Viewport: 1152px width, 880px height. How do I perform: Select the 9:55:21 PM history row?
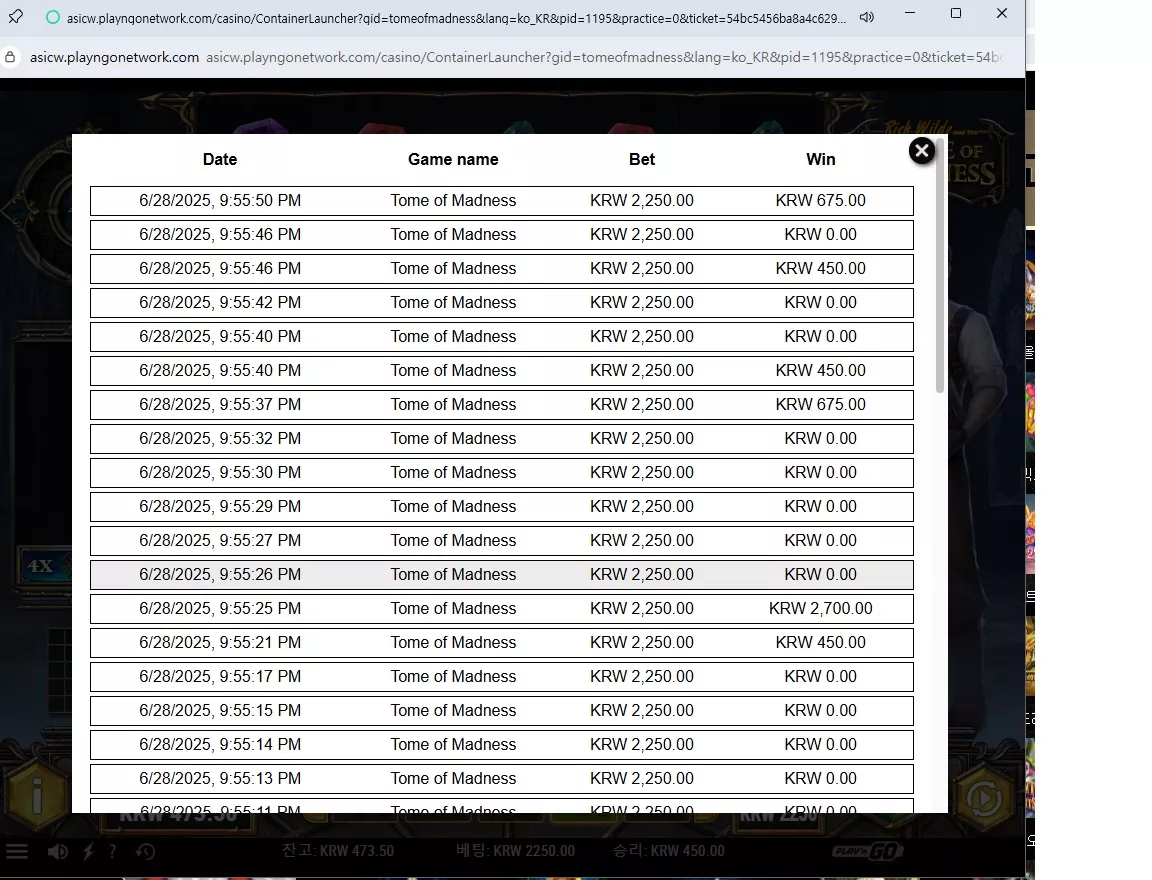tap(502, 643)
